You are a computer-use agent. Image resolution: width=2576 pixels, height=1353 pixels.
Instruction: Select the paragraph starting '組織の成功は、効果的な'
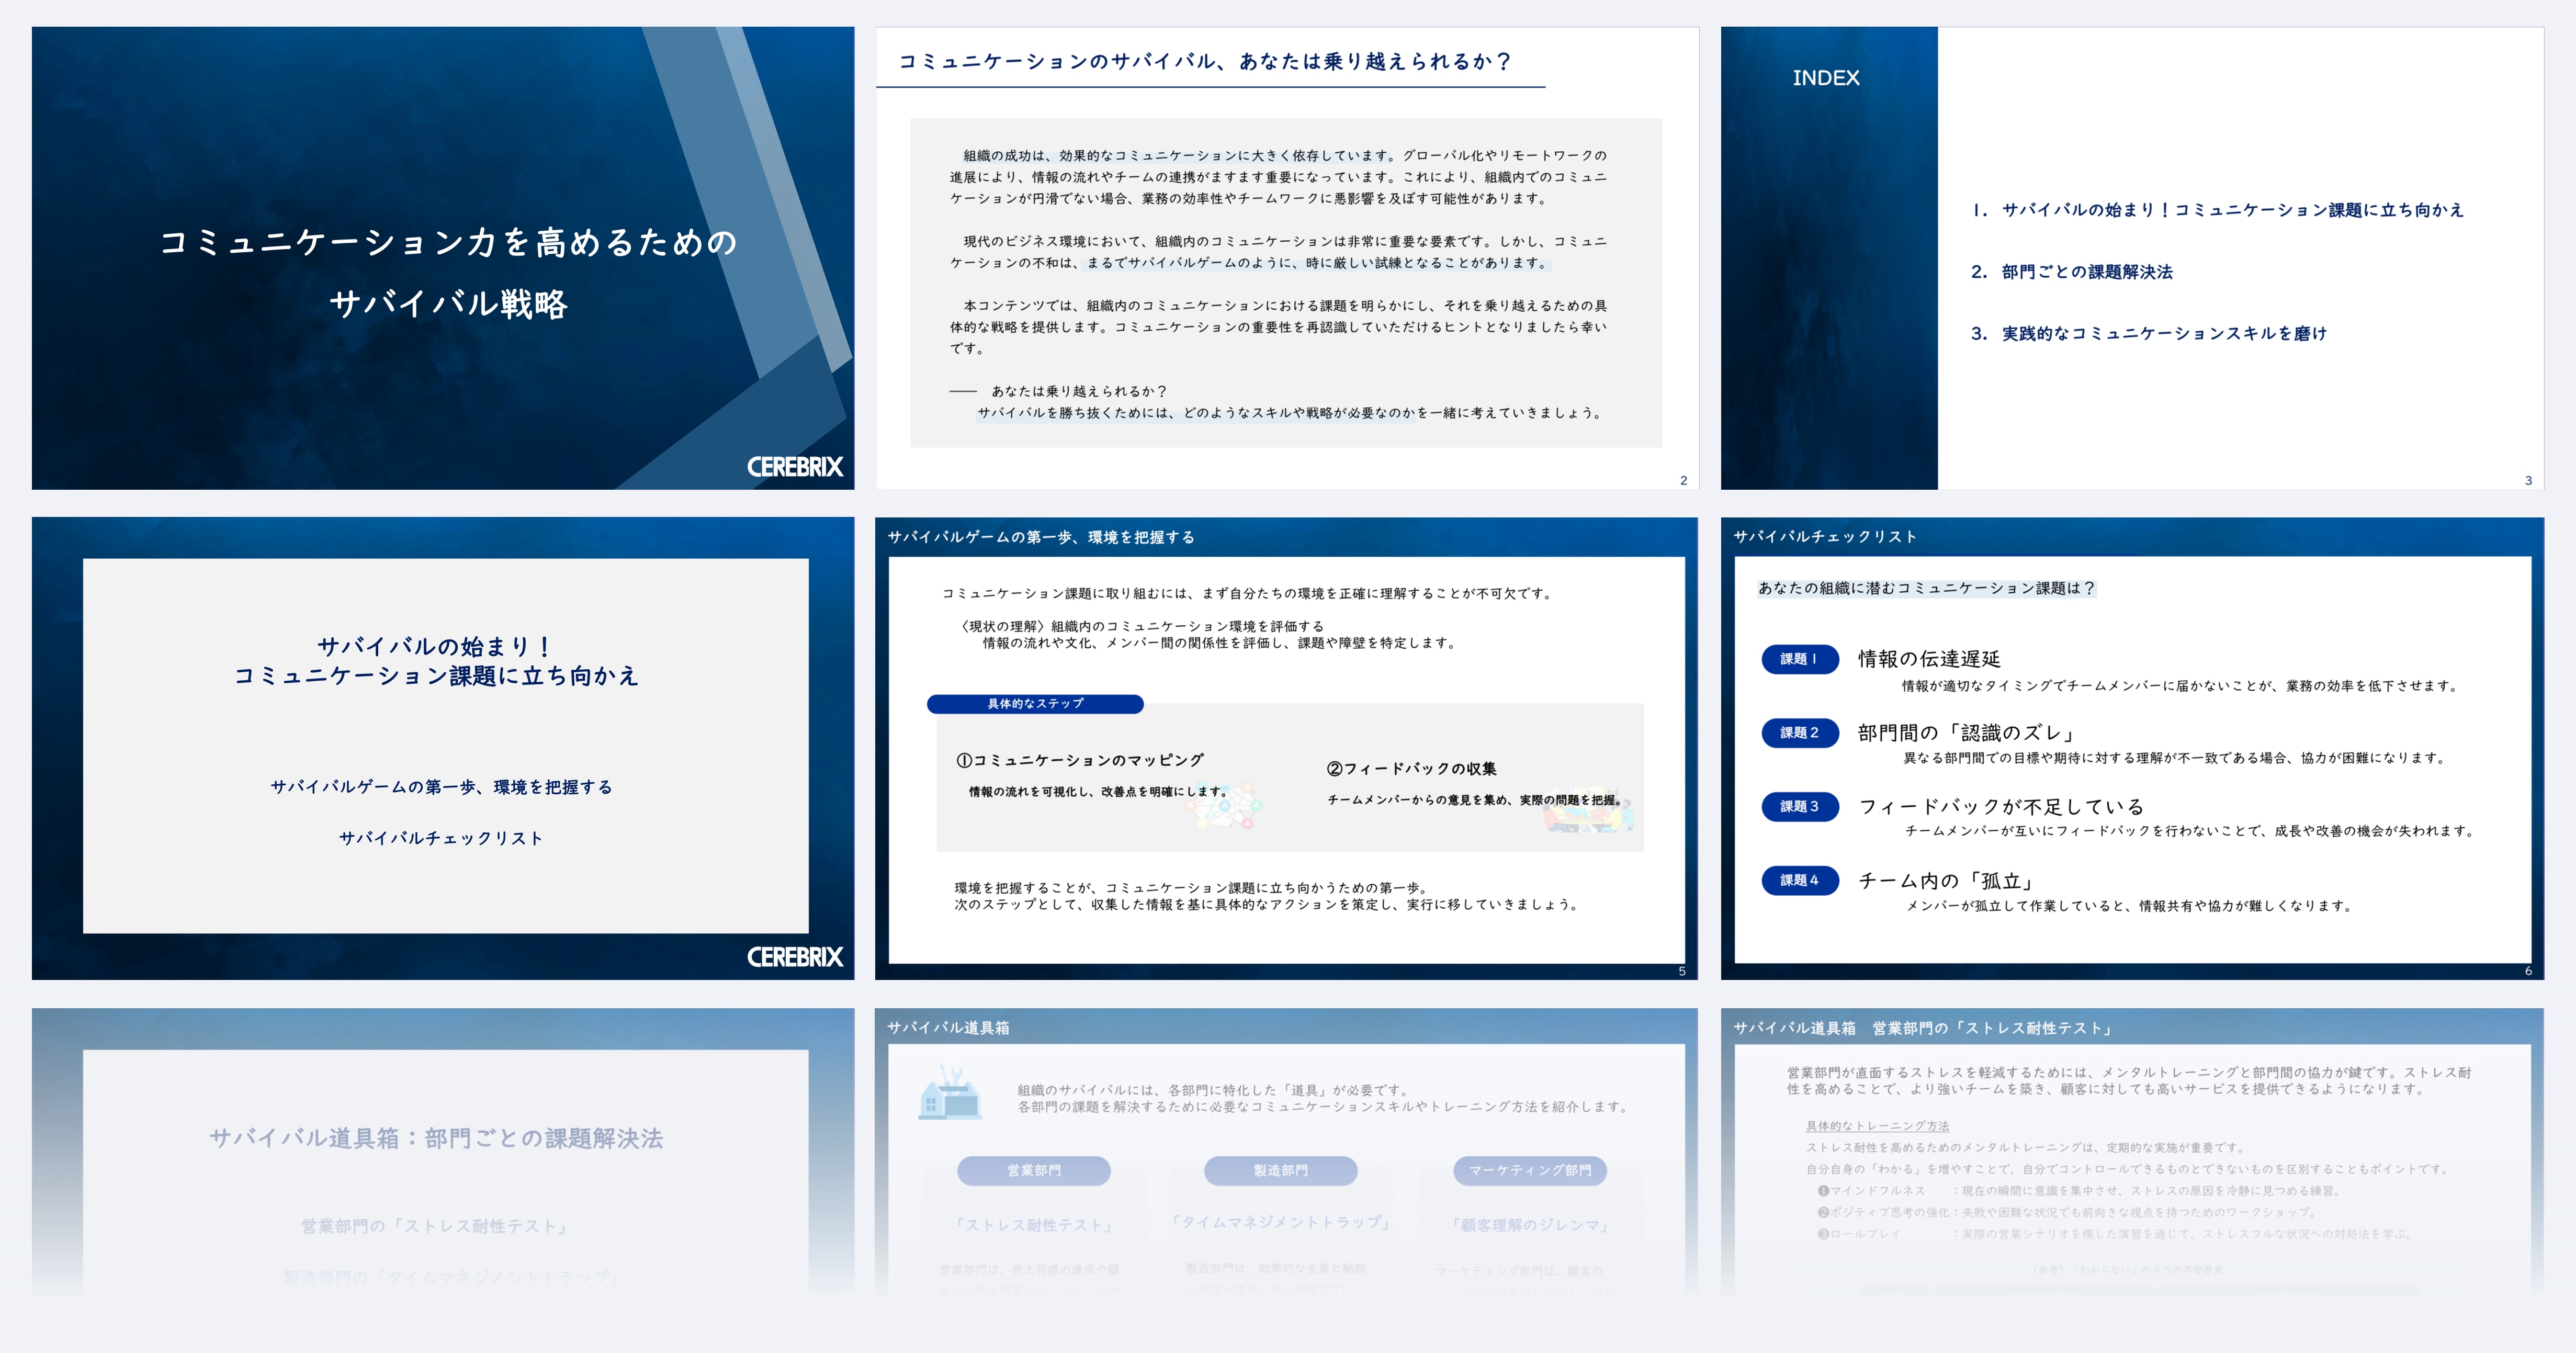pyautogui.click(x=1279, y=177)
